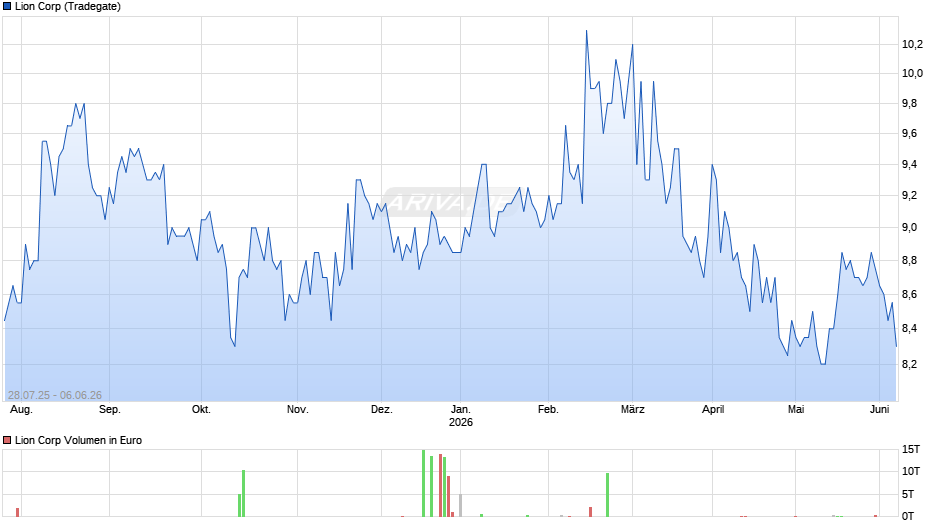940x526 pixels.
Task: Click the 'Mai' month axis label
Action: [x=796, y=410]
